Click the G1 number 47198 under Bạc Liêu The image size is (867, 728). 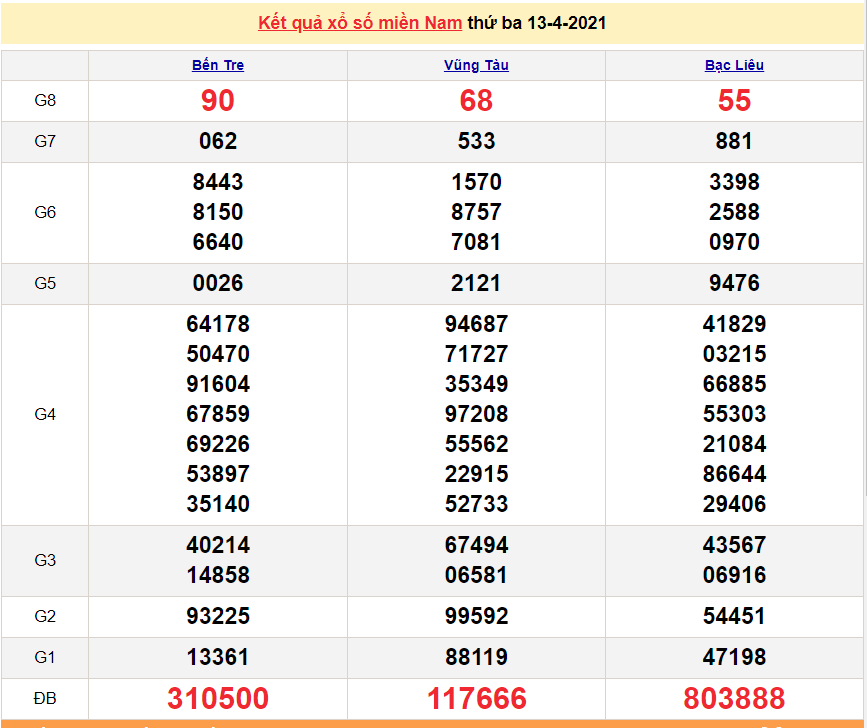pos(734,657)
